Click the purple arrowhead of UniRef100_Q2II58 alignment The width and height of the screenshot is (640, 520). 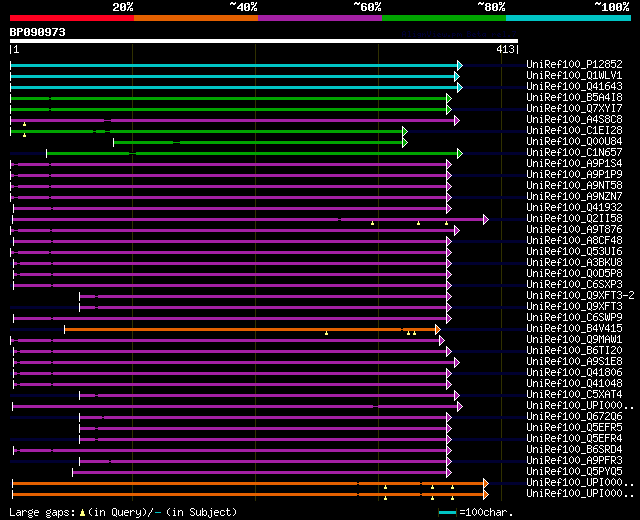coord(486,220)
